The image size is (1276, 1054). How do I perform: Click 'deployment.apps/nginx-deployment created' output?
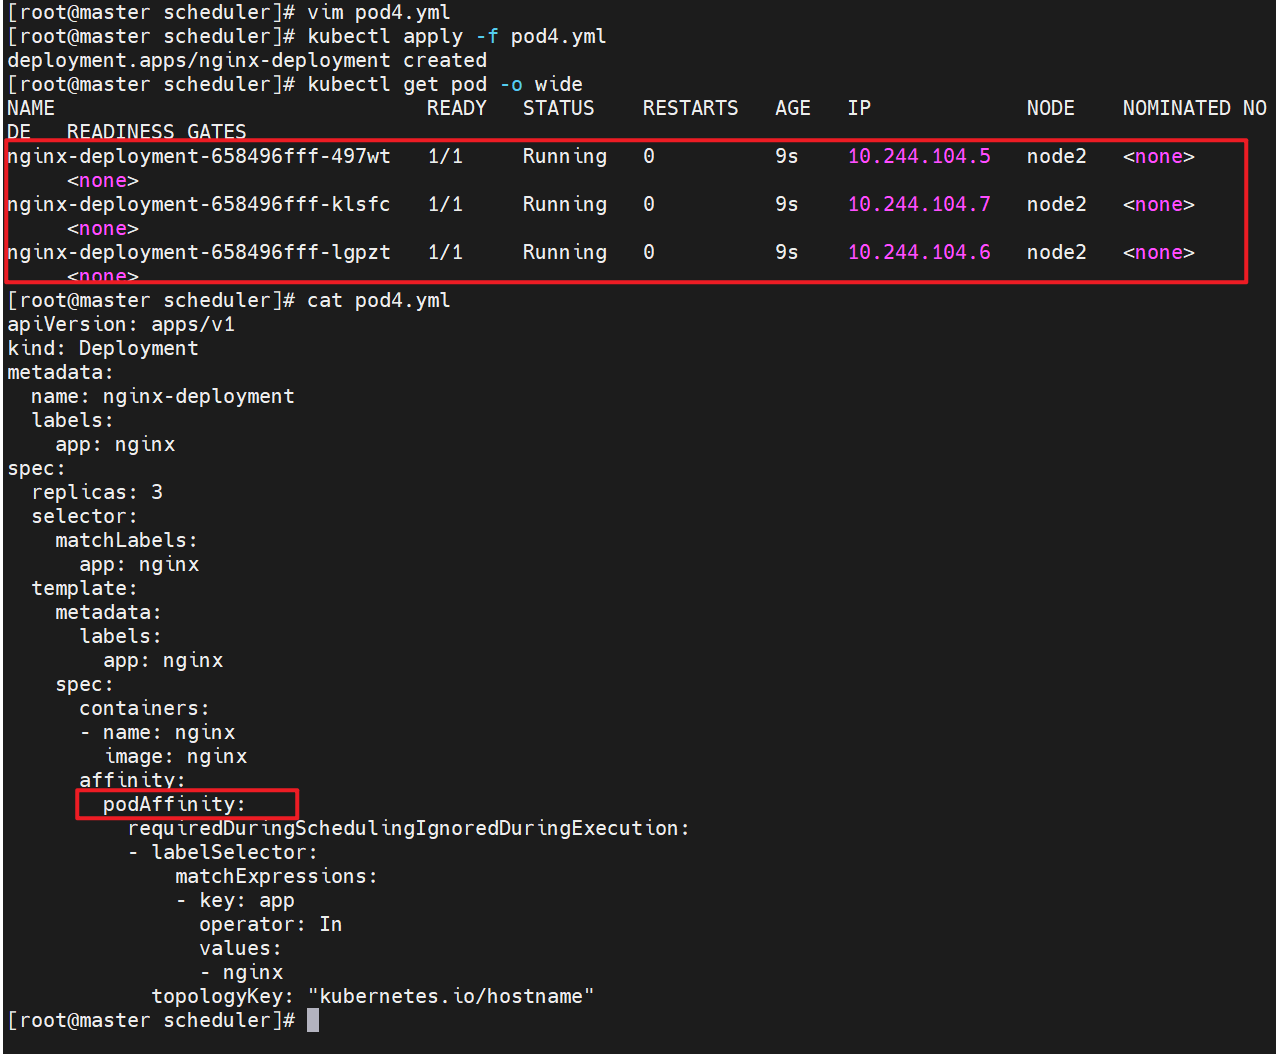click(247, 60)
